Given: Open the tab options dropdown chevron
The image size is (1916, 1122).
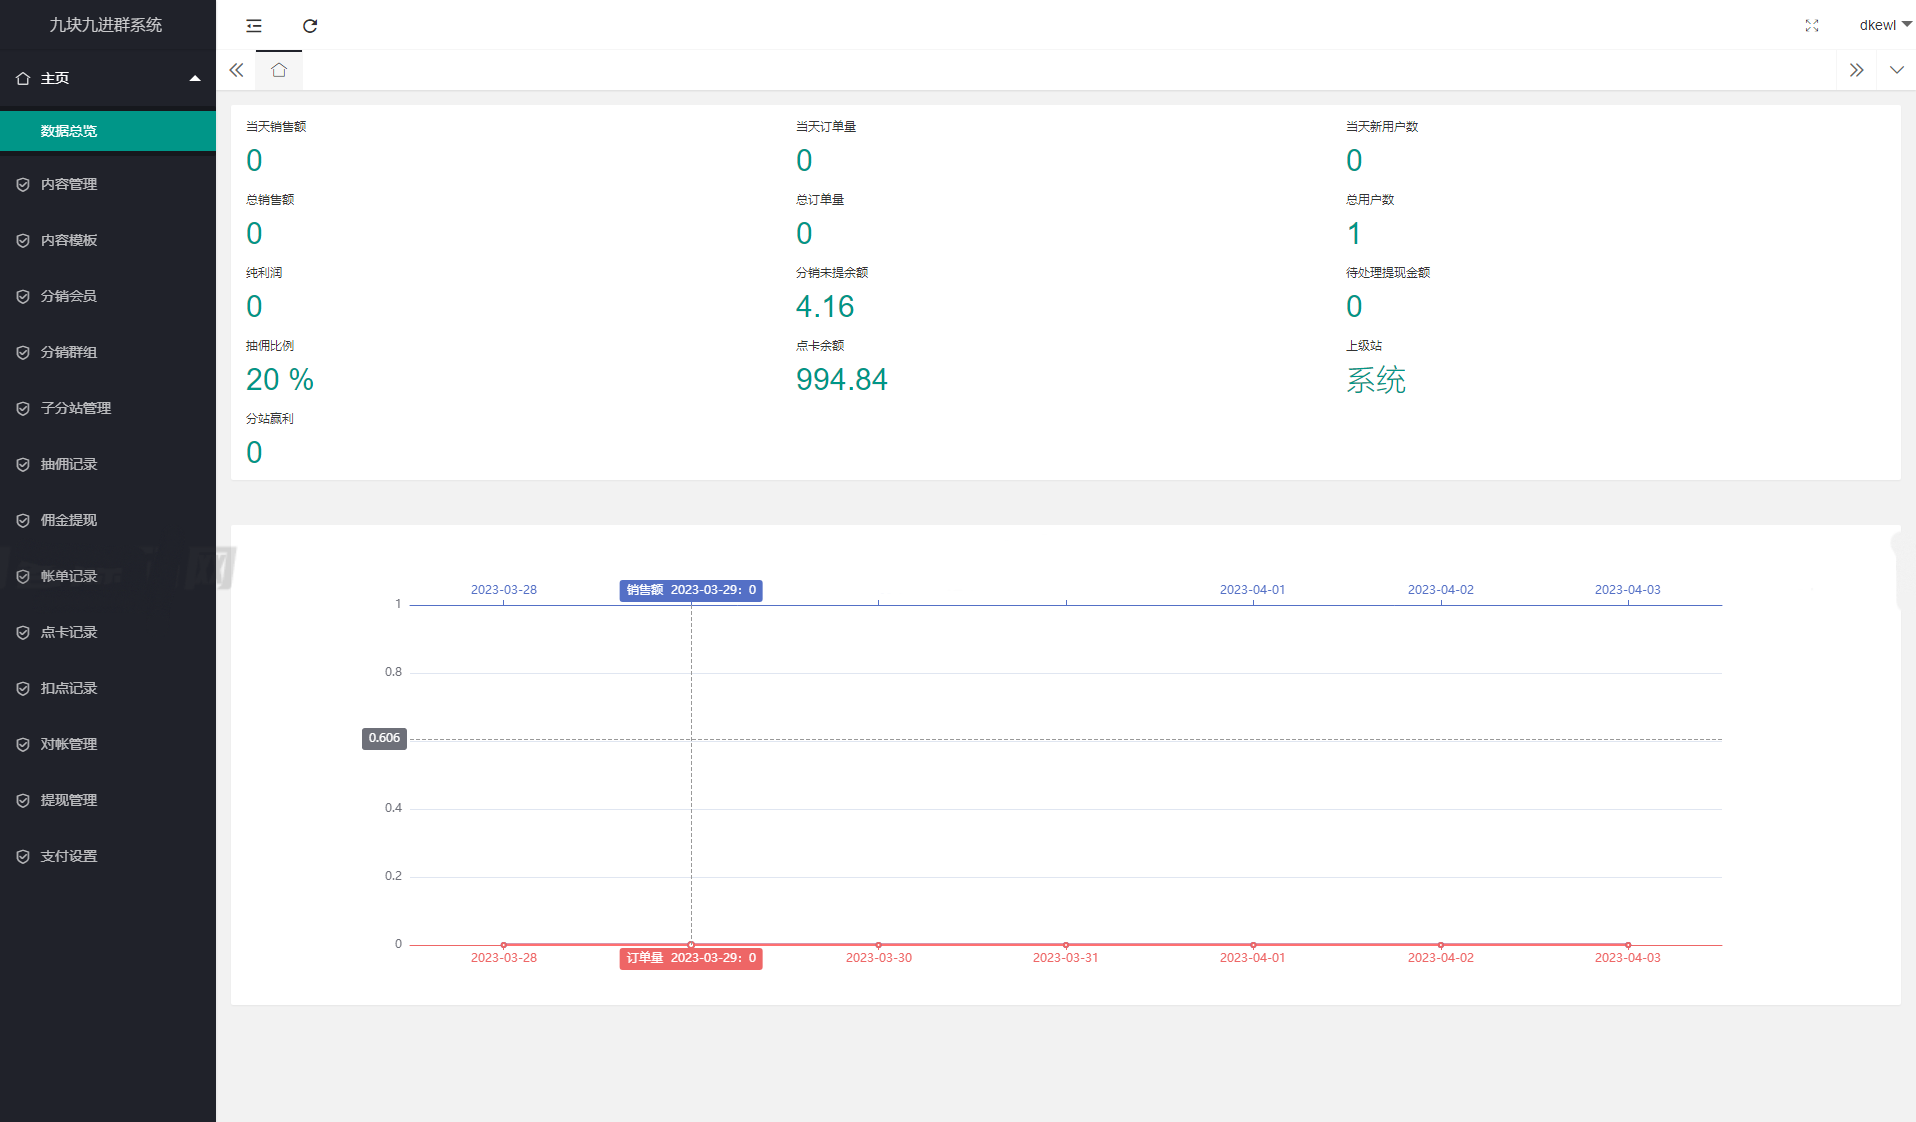Looking at the screenshot, I should [x=1896, y=70].
